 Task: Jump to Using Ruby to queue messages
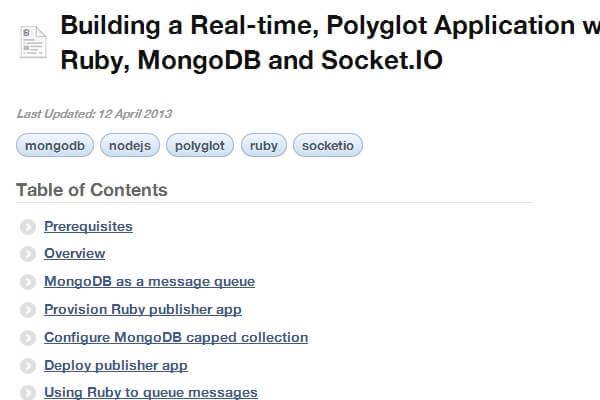coord(150,393)
